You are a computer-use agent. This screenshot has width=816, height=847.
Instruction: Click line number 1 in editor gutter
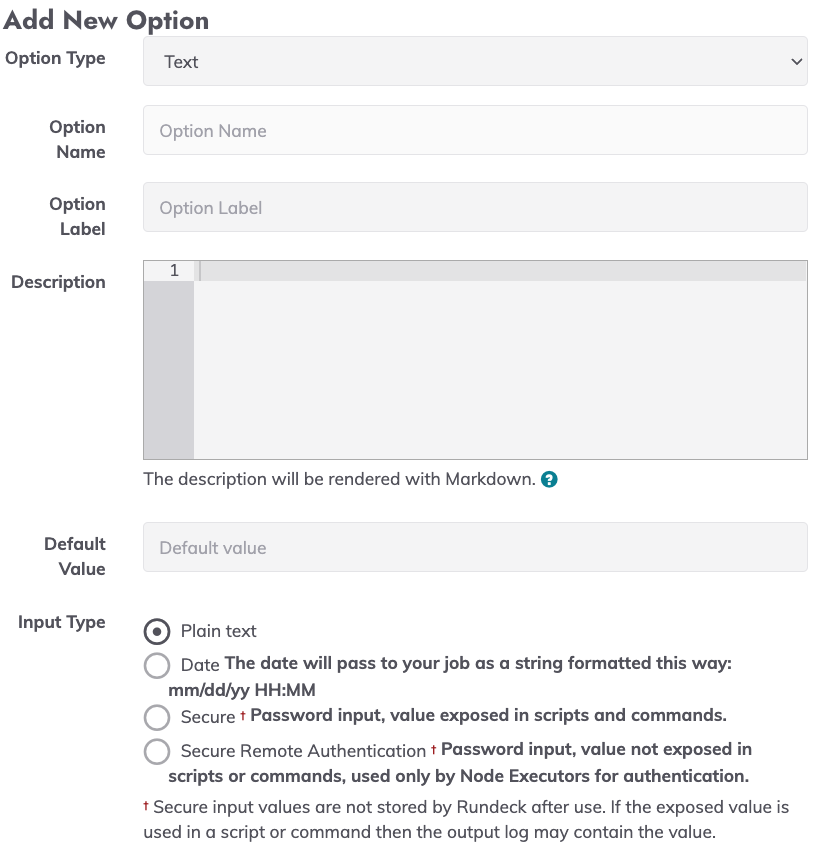click(174, 270)
